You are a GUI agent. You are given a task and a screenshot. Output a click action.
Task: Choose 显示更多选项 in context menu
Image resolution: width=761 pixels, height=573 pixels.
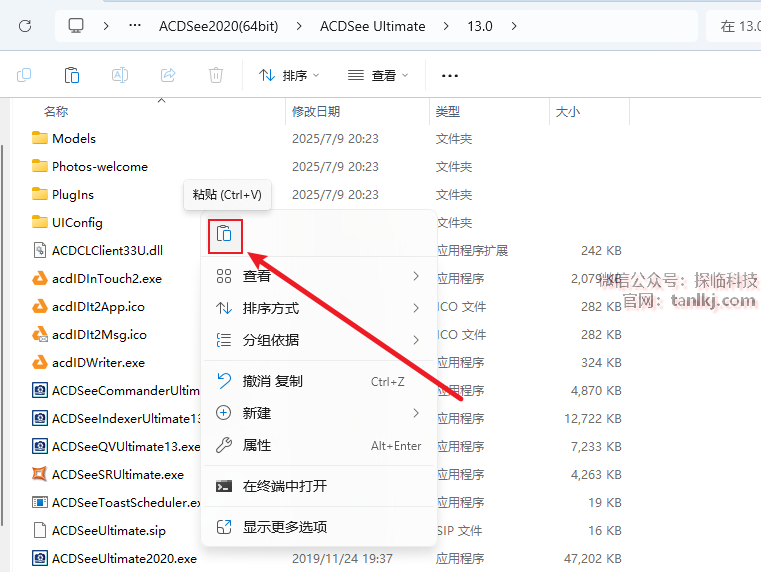point(319,527)
